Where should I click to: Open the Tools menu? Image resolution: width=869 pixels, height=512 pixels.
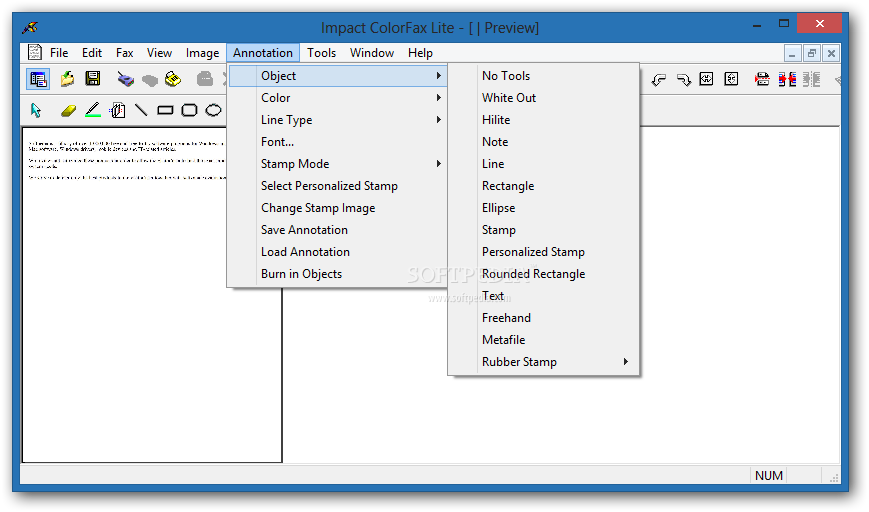321,53
